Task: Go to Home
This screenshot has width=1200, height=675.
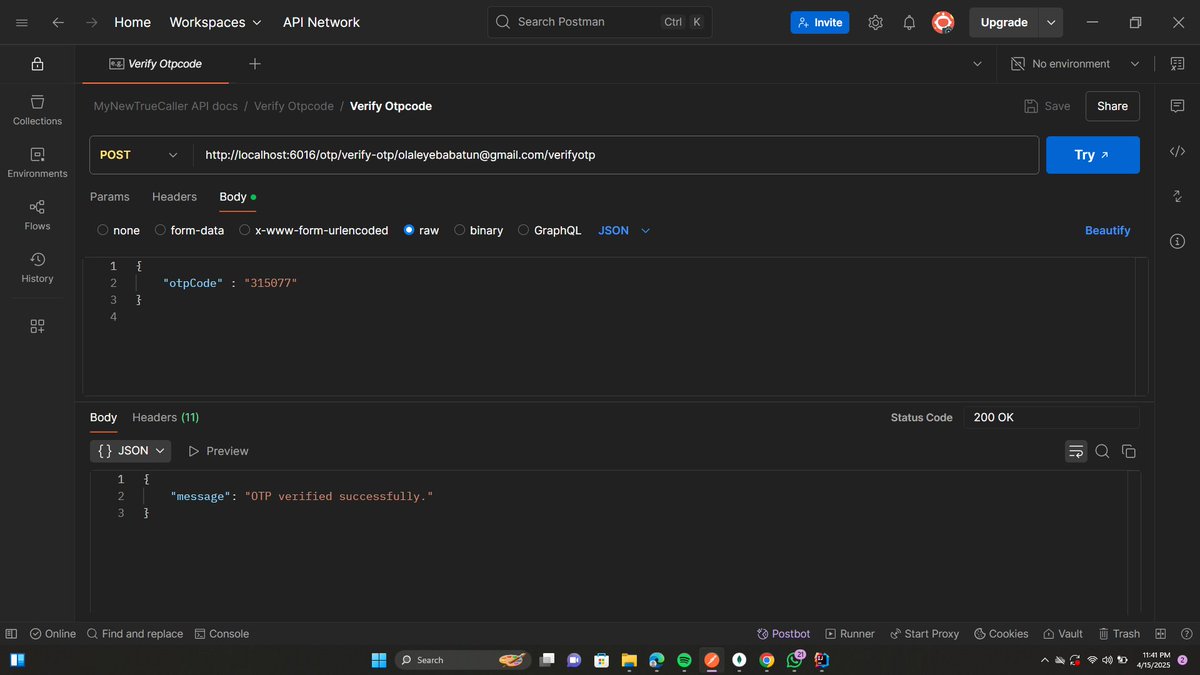Action: click(x=132, y=22)
